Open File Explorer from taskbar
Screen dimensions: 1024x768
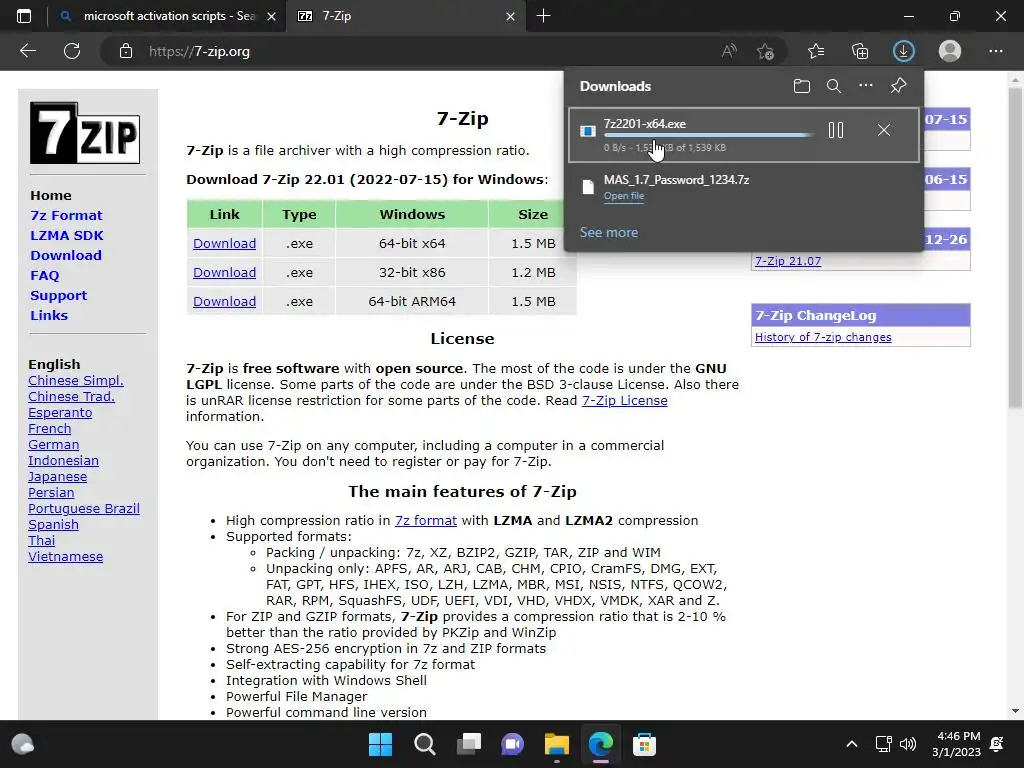[557, 744]
